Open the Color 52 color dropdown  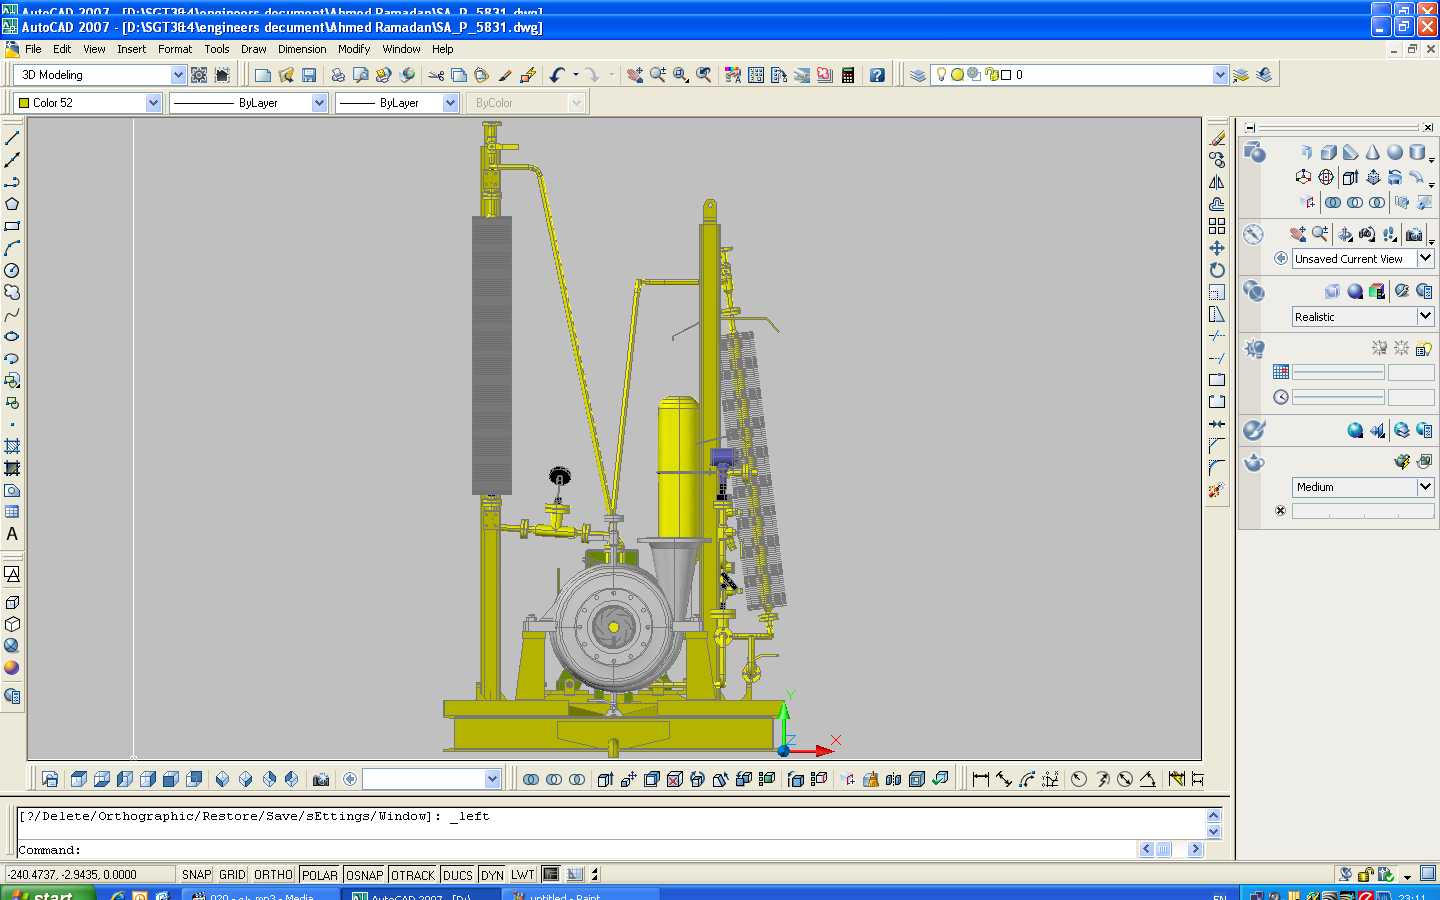[153, 103]
